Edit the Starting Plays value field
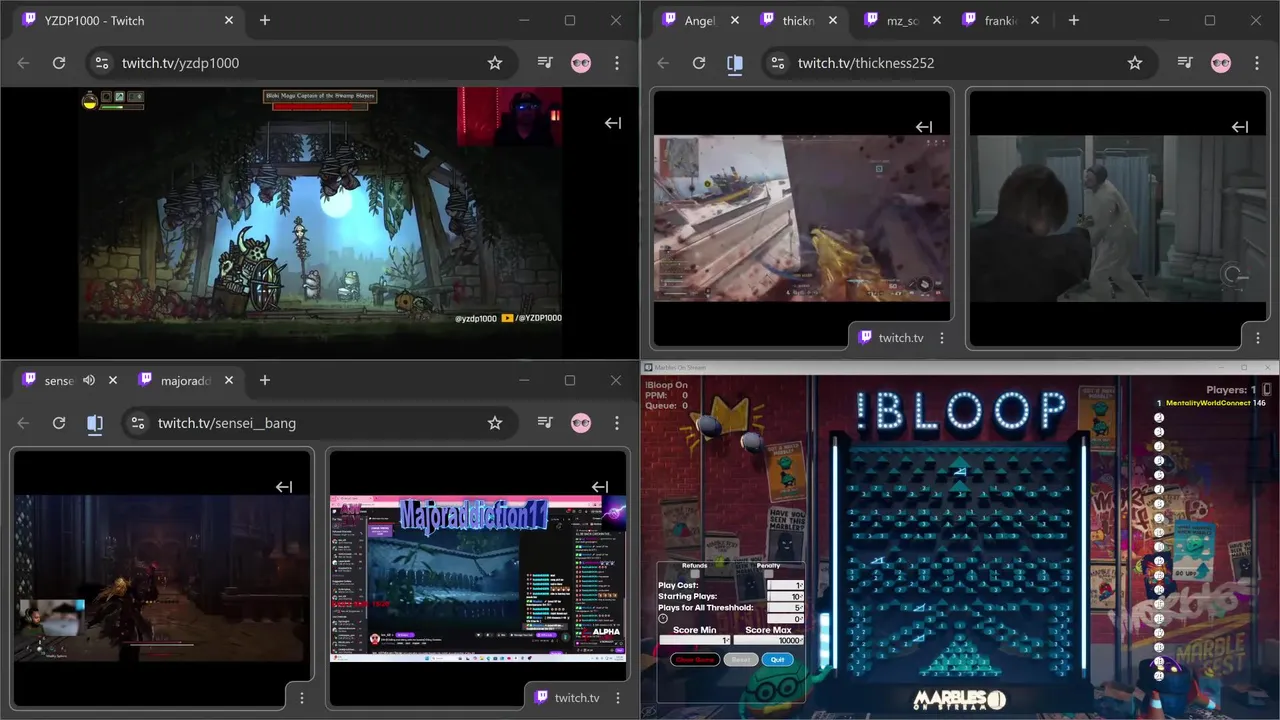1280x720 pixels. tap(785, 596)
